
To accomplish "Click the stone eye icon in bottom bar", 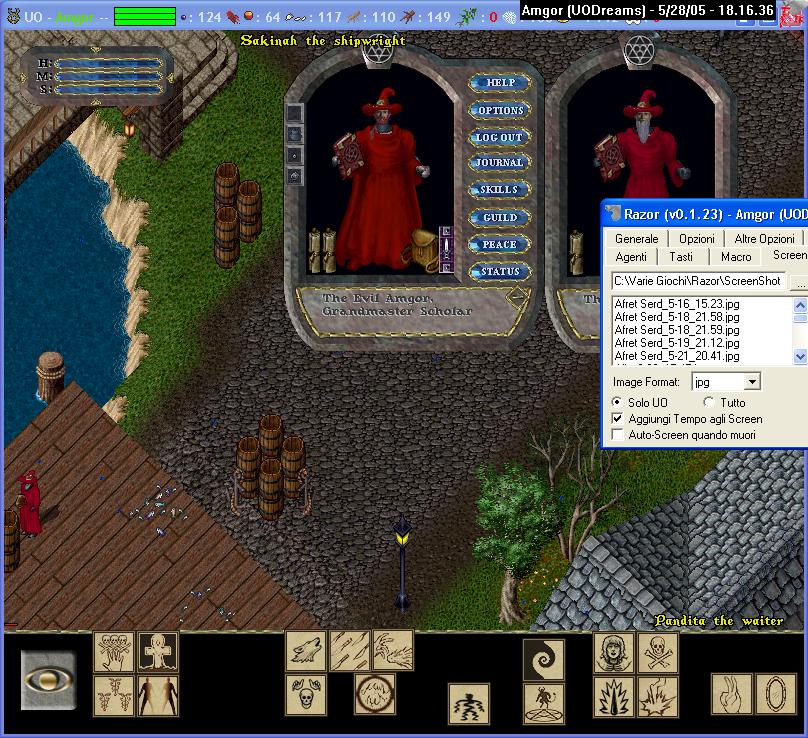I will pos(48,680).
